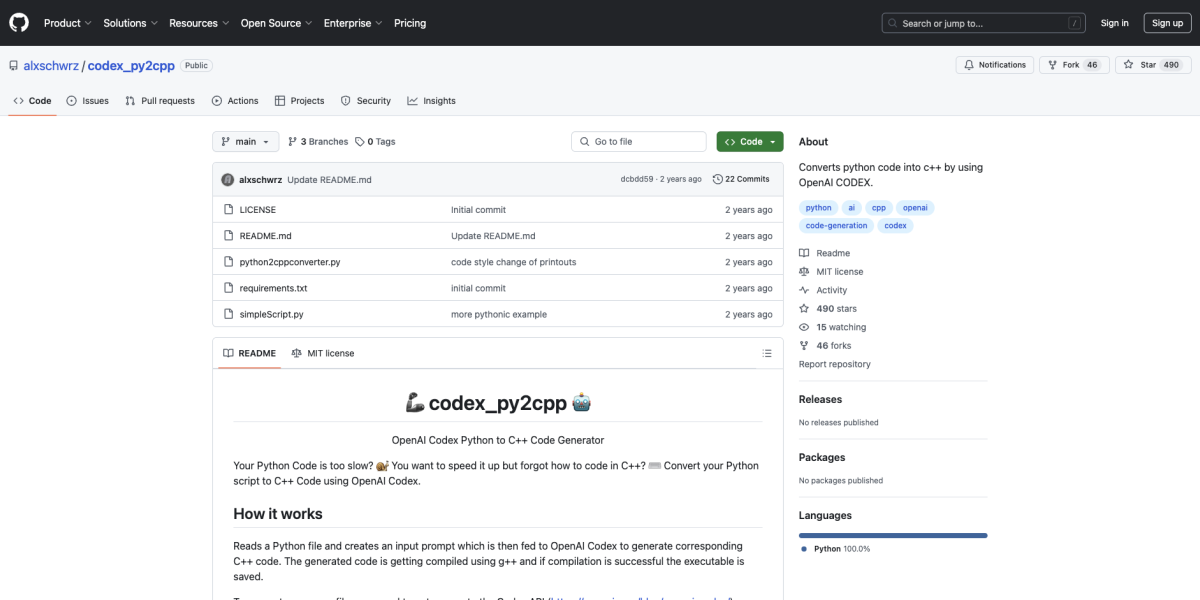Sign in to GitHub

click(1114, 22)
